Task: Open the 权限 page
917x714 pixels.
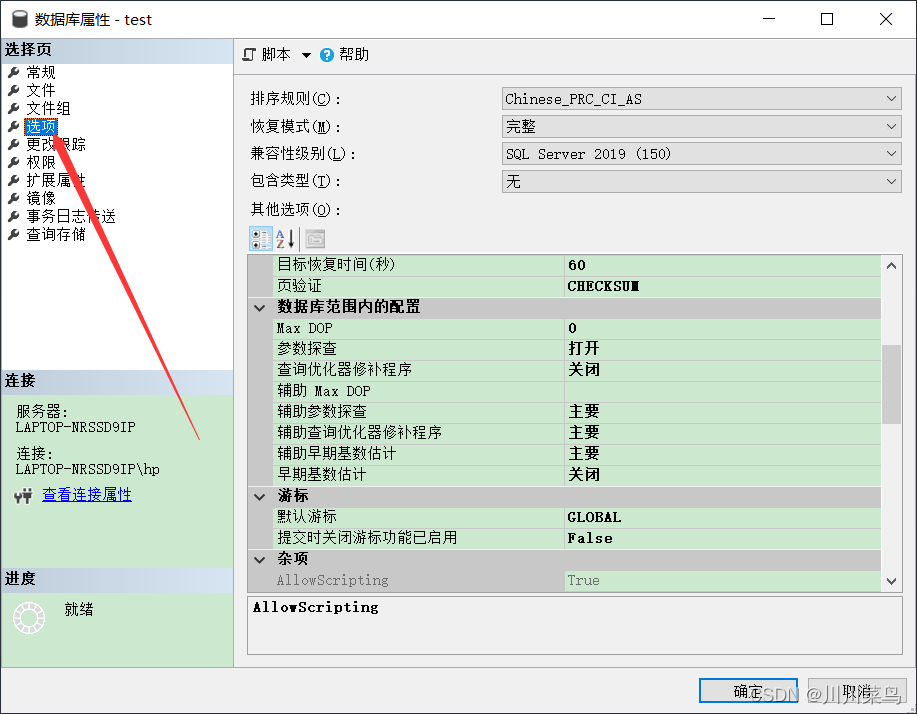Action: tap(41, 163)
